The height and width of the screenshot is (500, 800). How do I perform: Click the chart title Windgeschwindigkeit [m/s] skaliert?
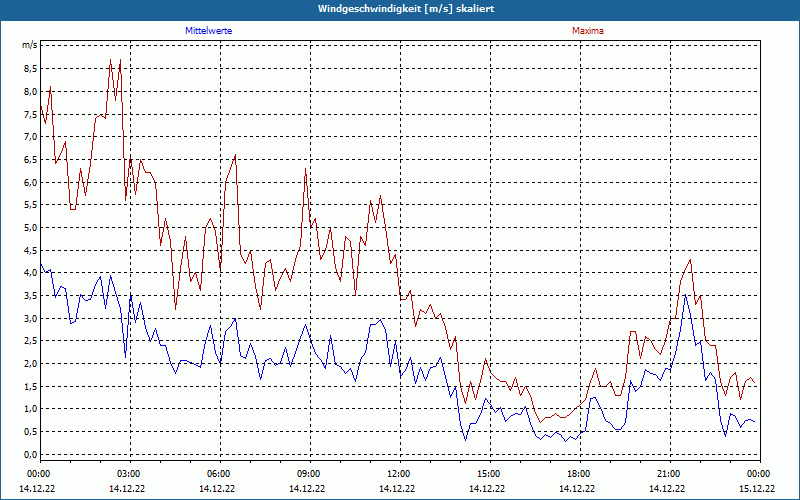(406, 9)
